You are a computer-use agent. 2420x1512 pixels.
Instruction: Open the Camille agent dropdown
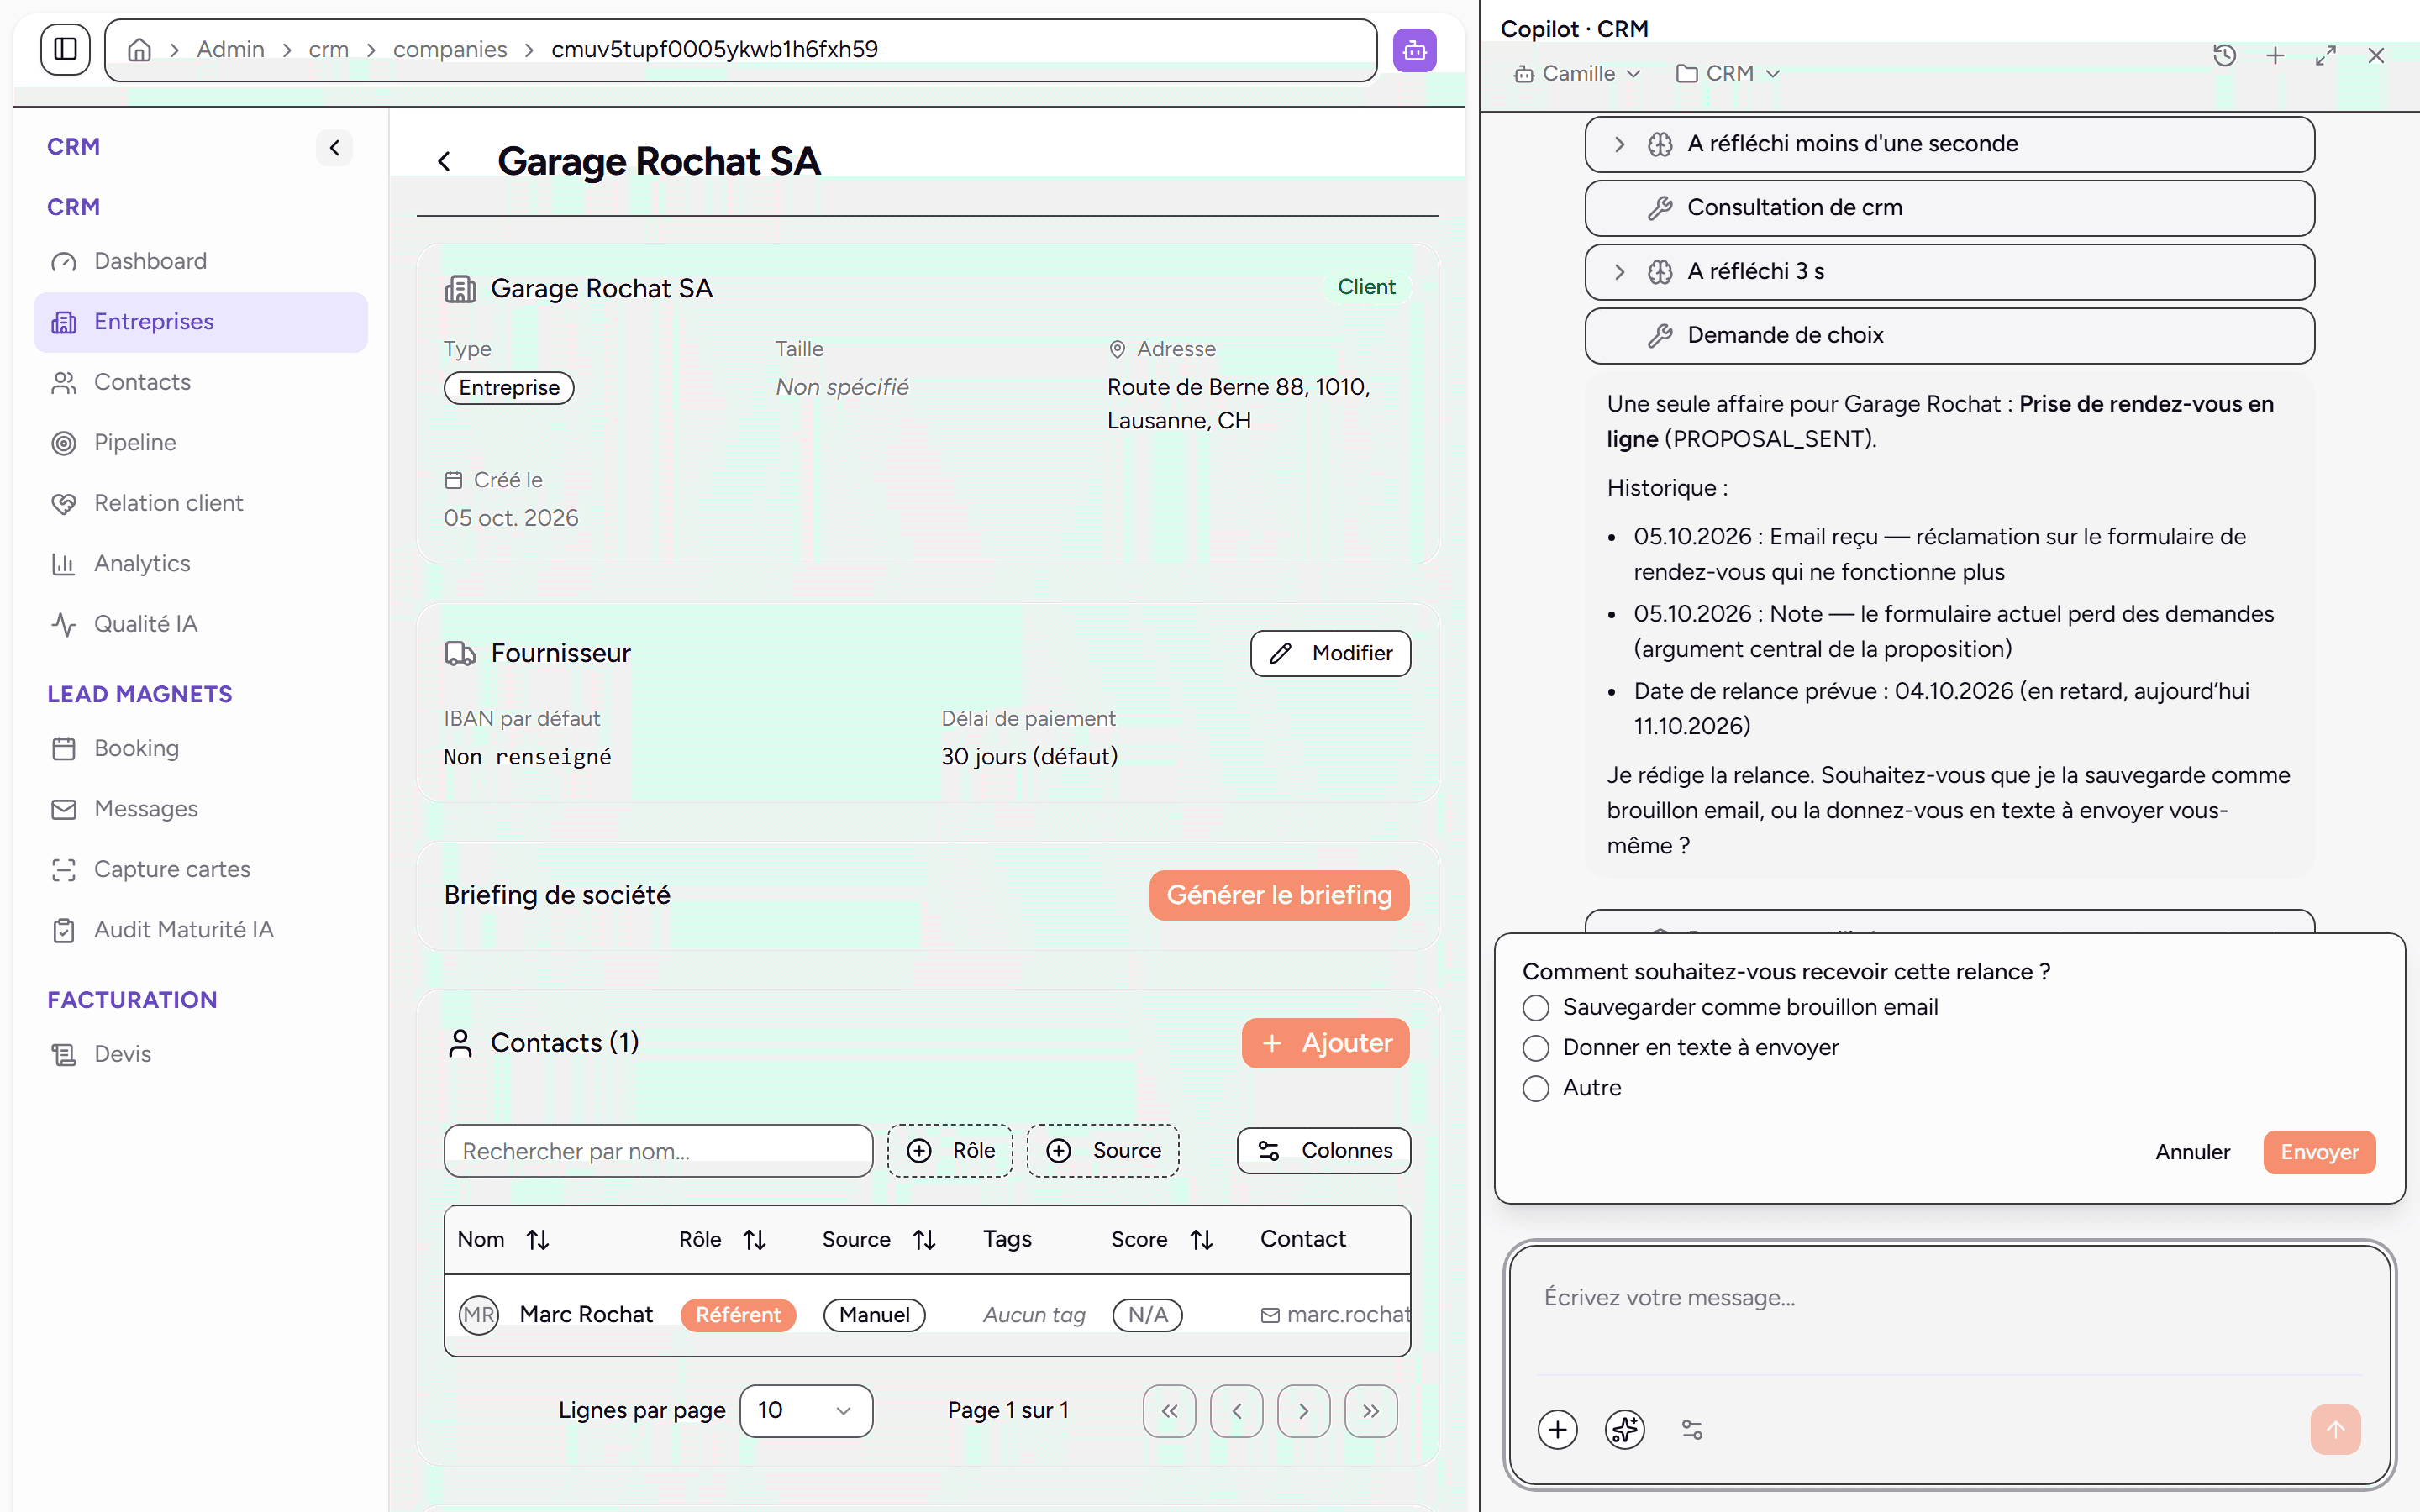[x=1577, y=73]
